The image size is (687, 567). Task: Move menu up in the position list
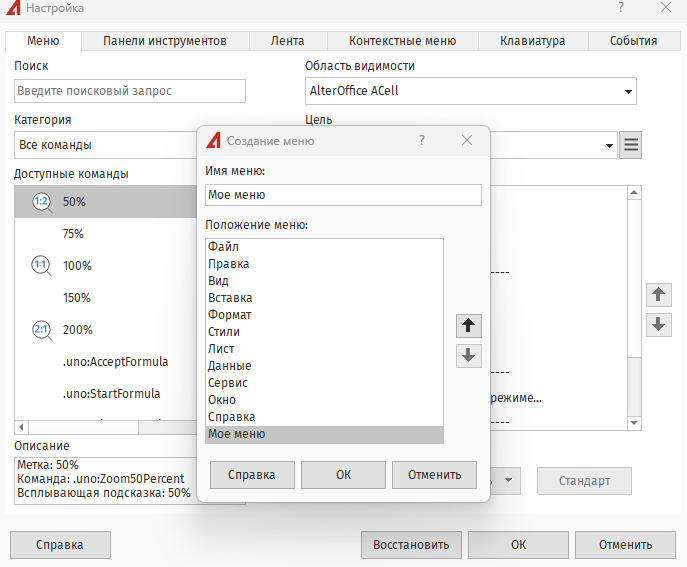tap(468, 326)
